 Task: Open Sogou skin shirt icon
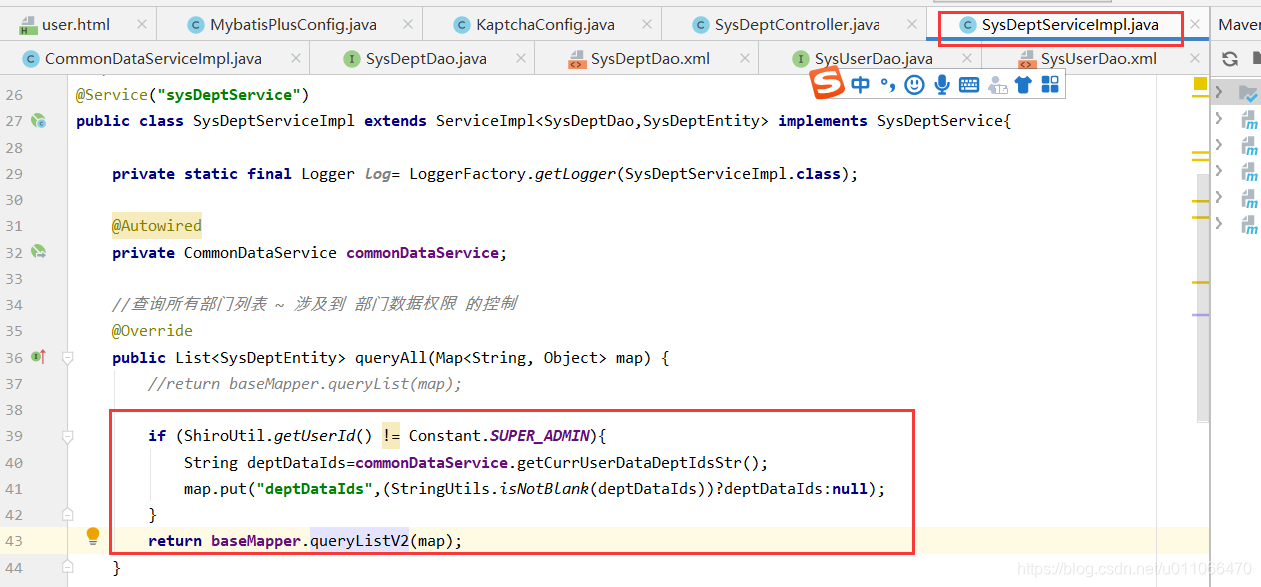tap(1023, 85)
